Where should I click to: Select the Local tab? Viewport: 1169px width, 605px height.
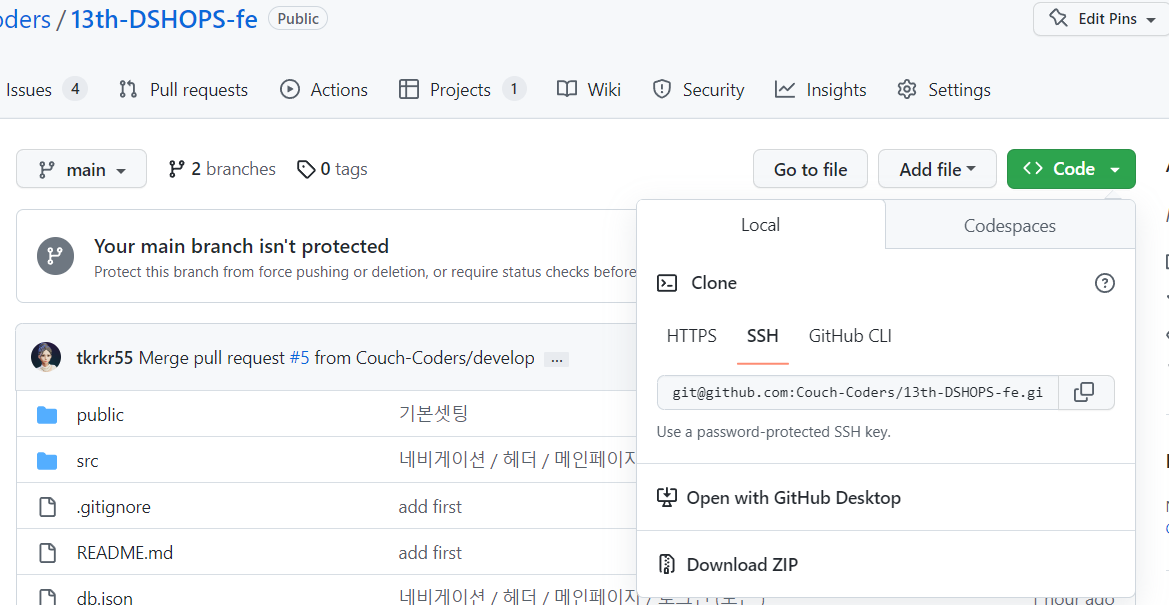[760, 225]
